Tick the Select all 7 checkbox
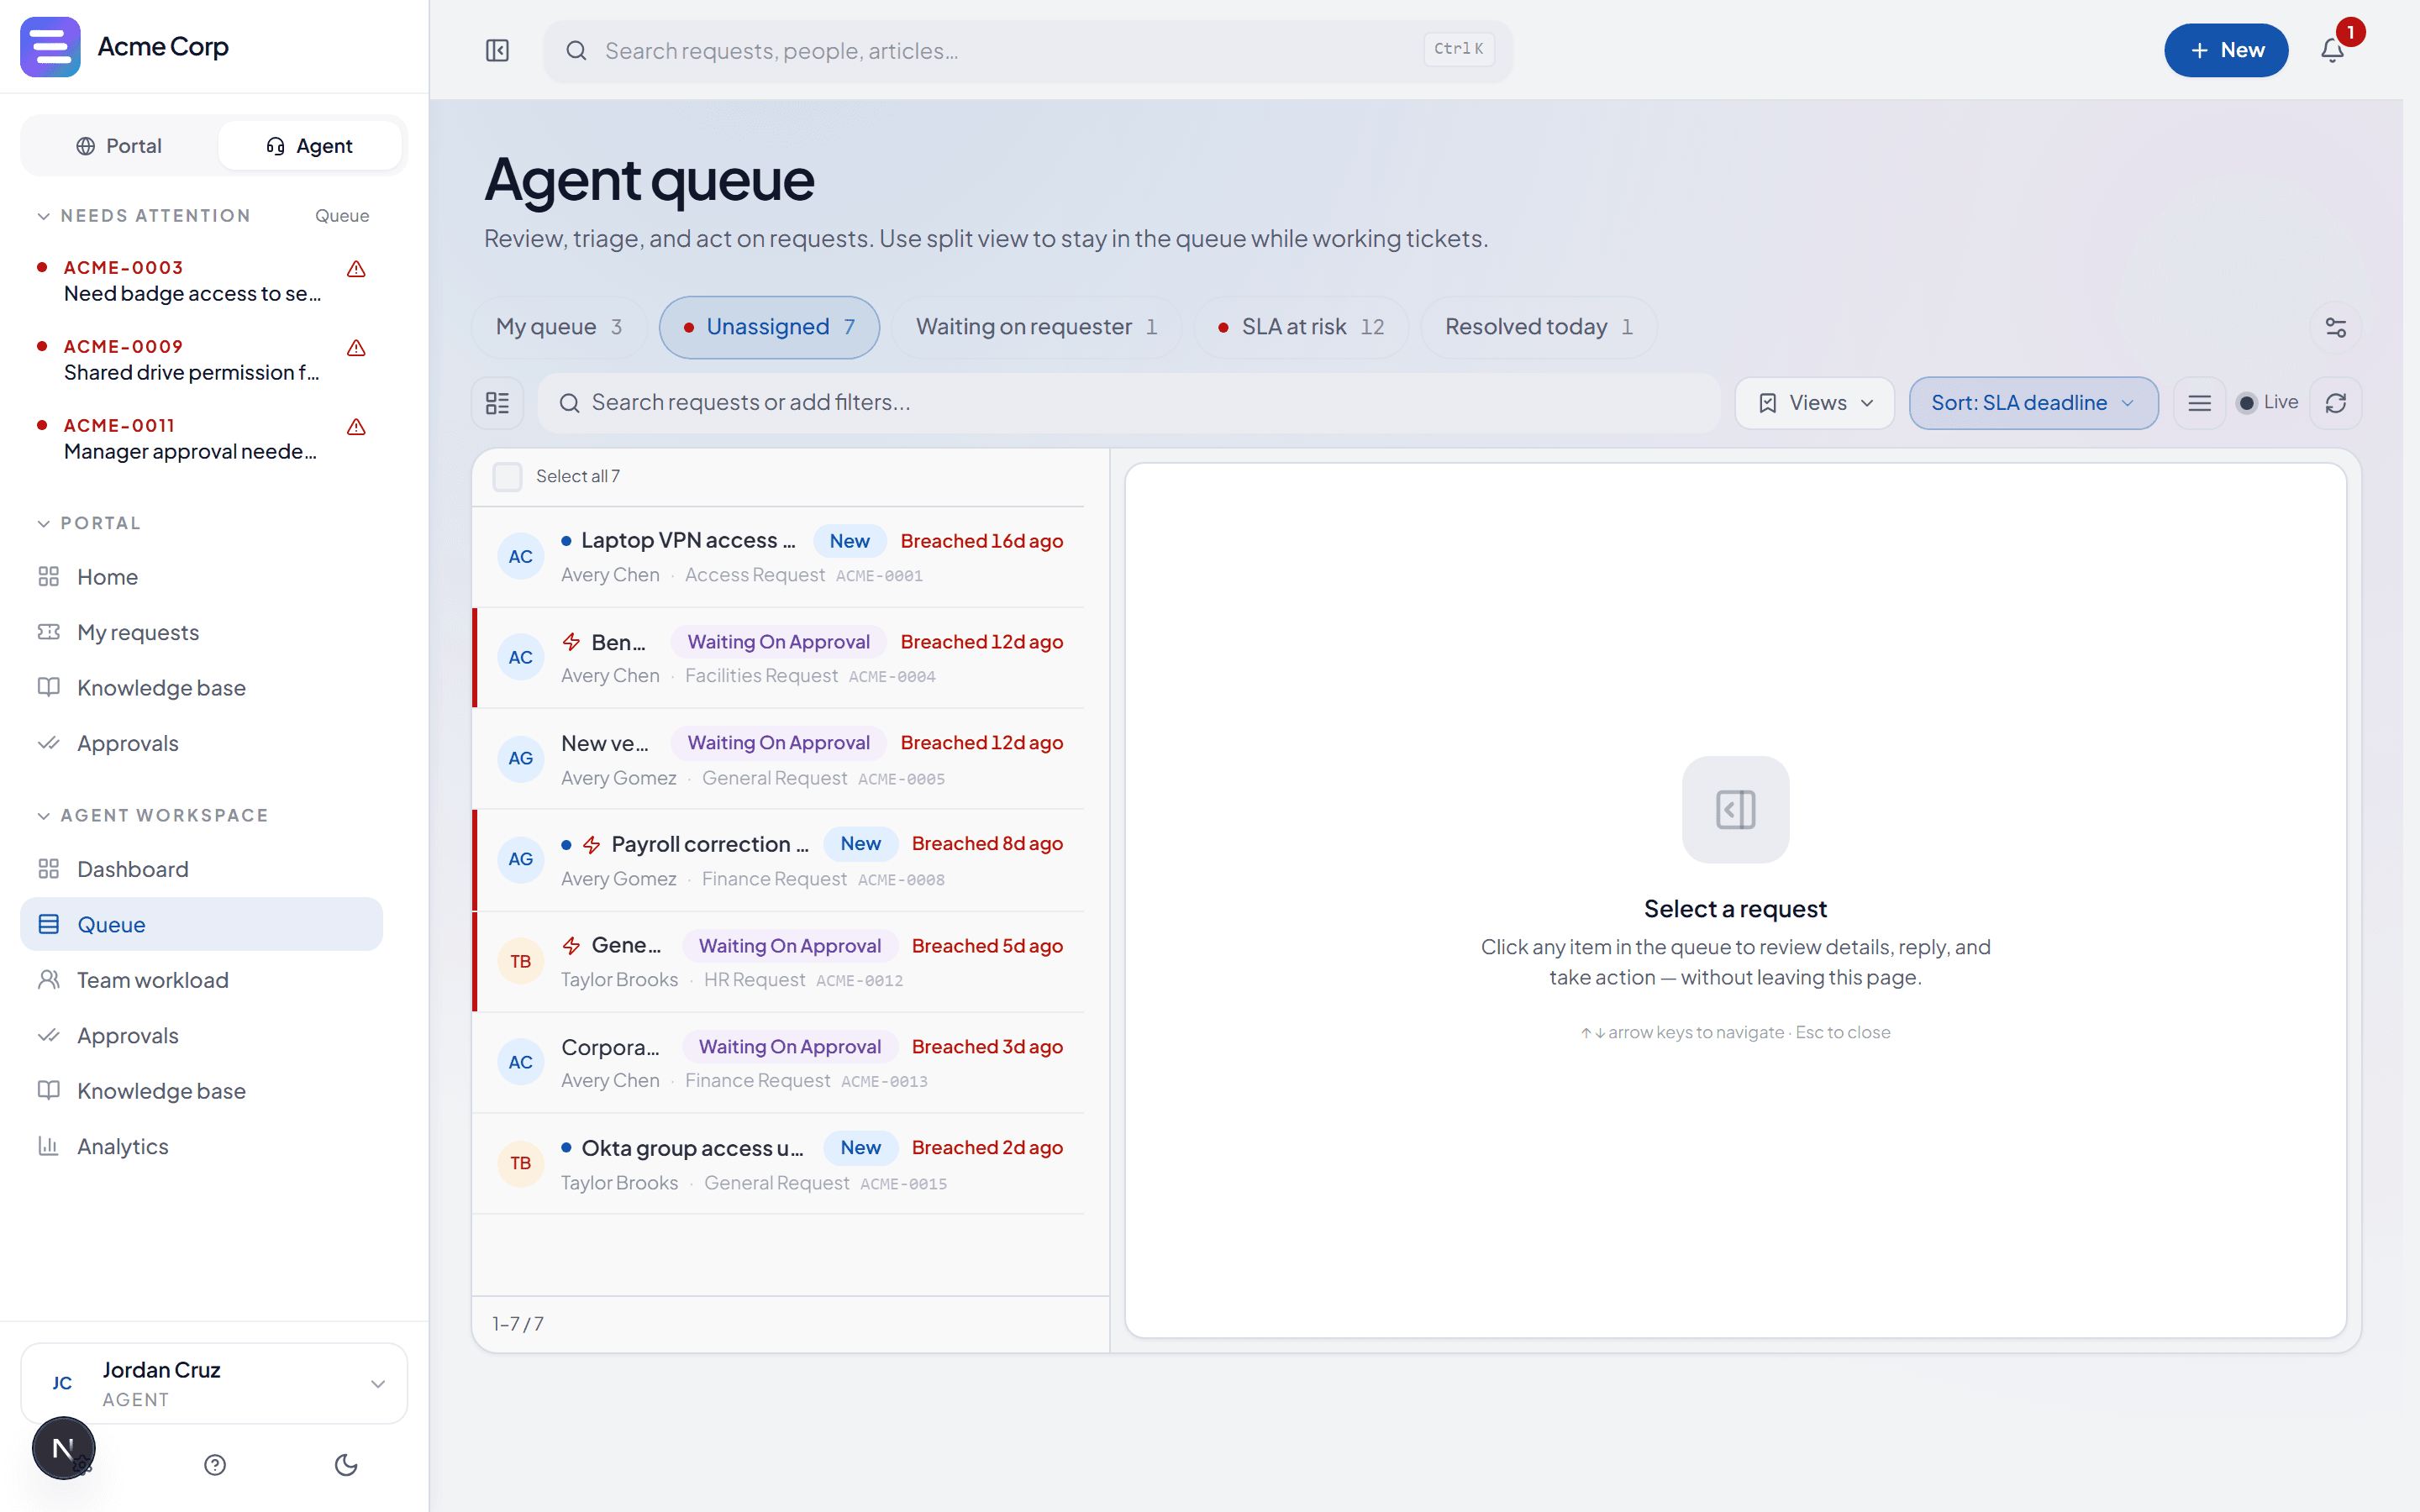Screen dimensions: 2420x1512 pos(507,476)
